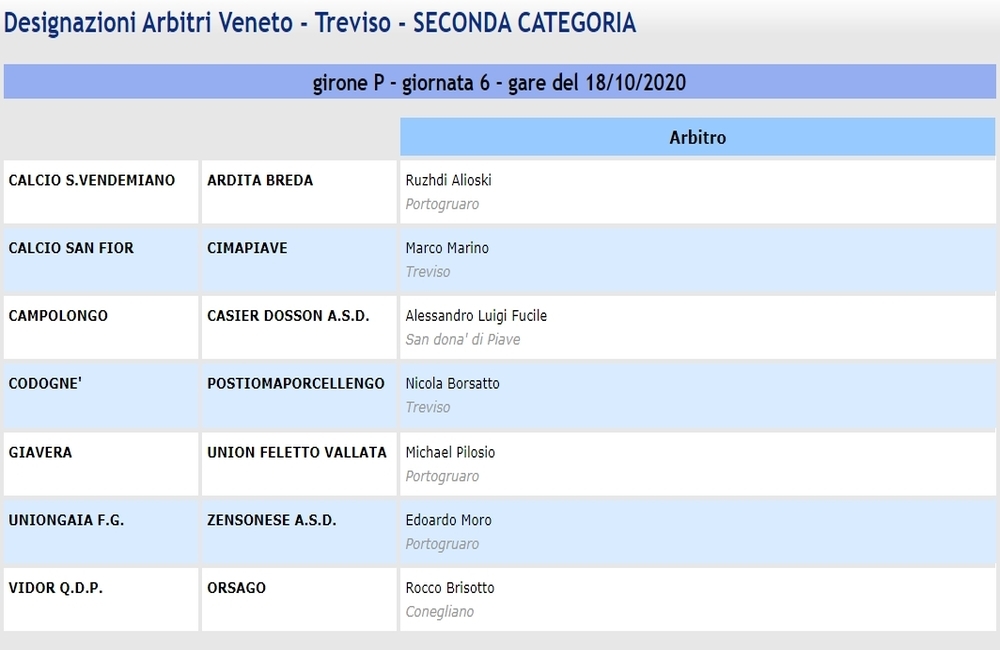Select team UNION FELETTO VALLATA
1000x650 pixels.
[x=297, y=452]
